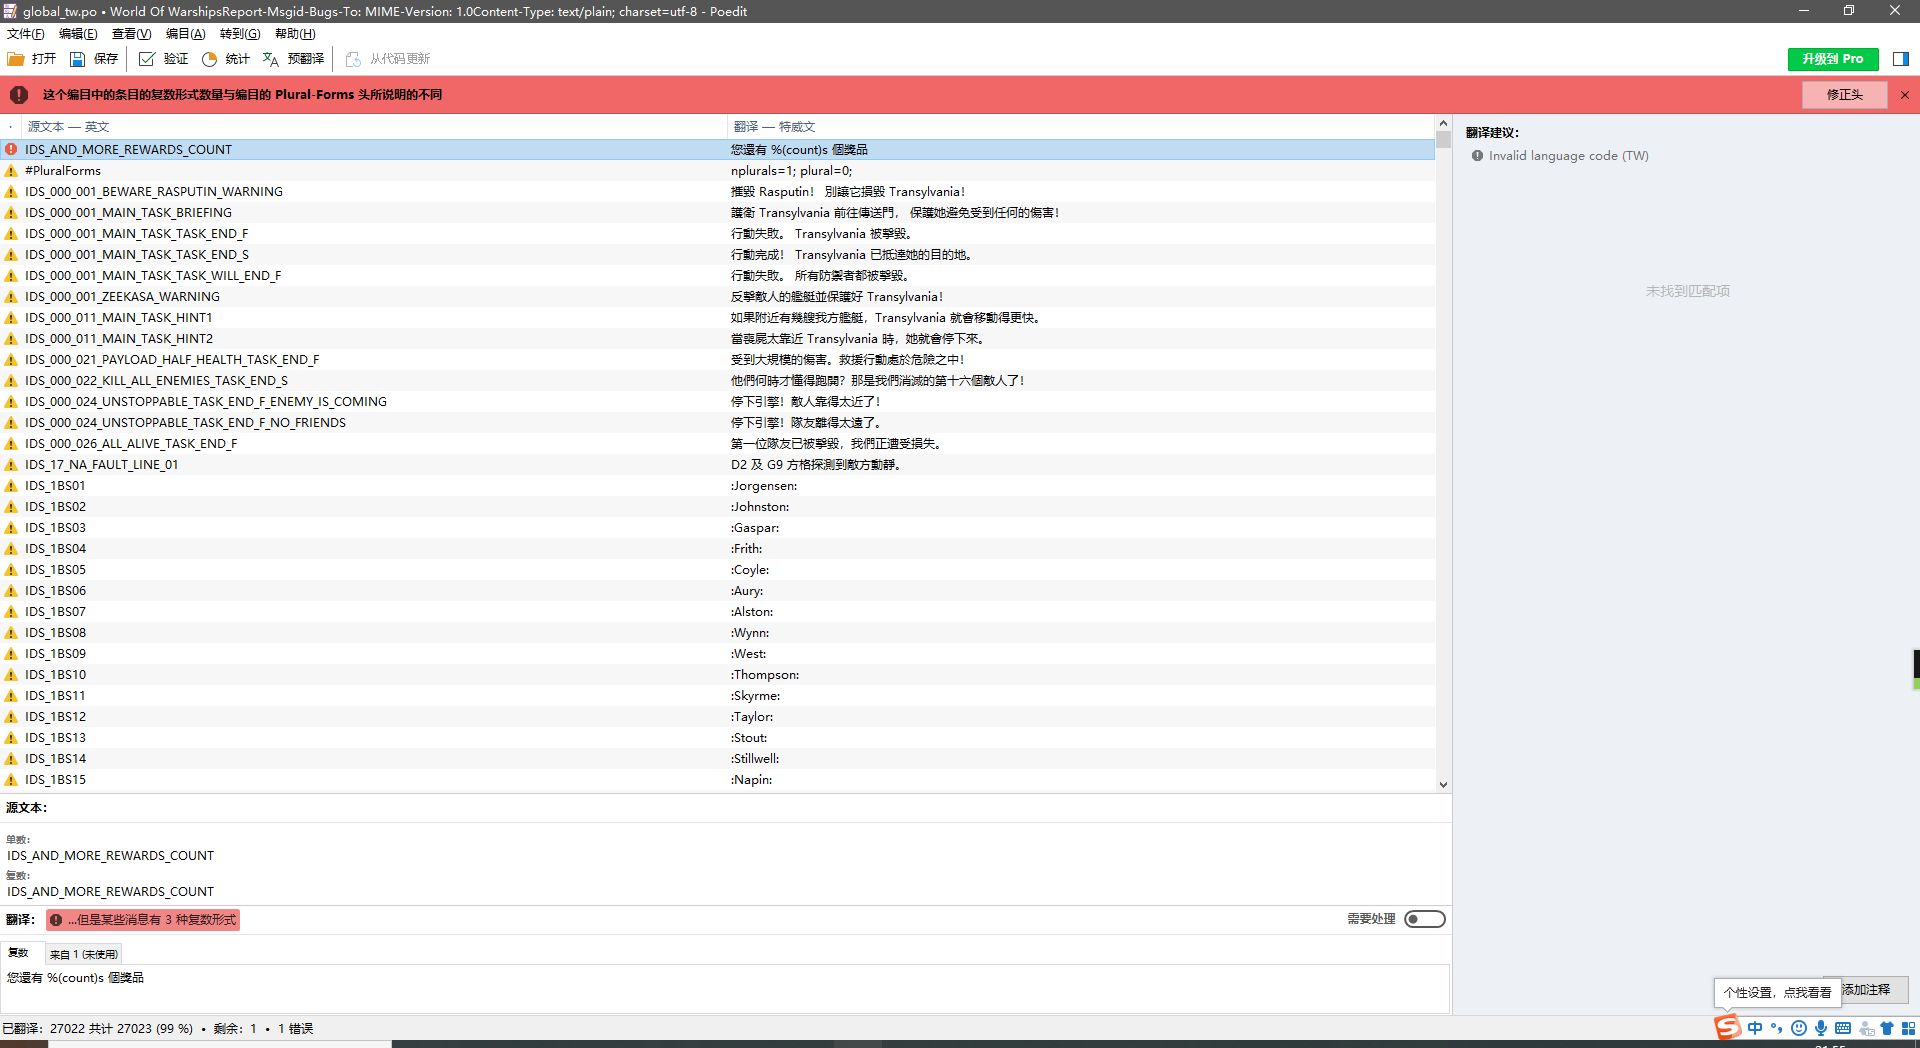The height and width of the screenshot is (1048, 1920).
Task: Click the 添加注释 add comment button
Action: pos(1874,990)
